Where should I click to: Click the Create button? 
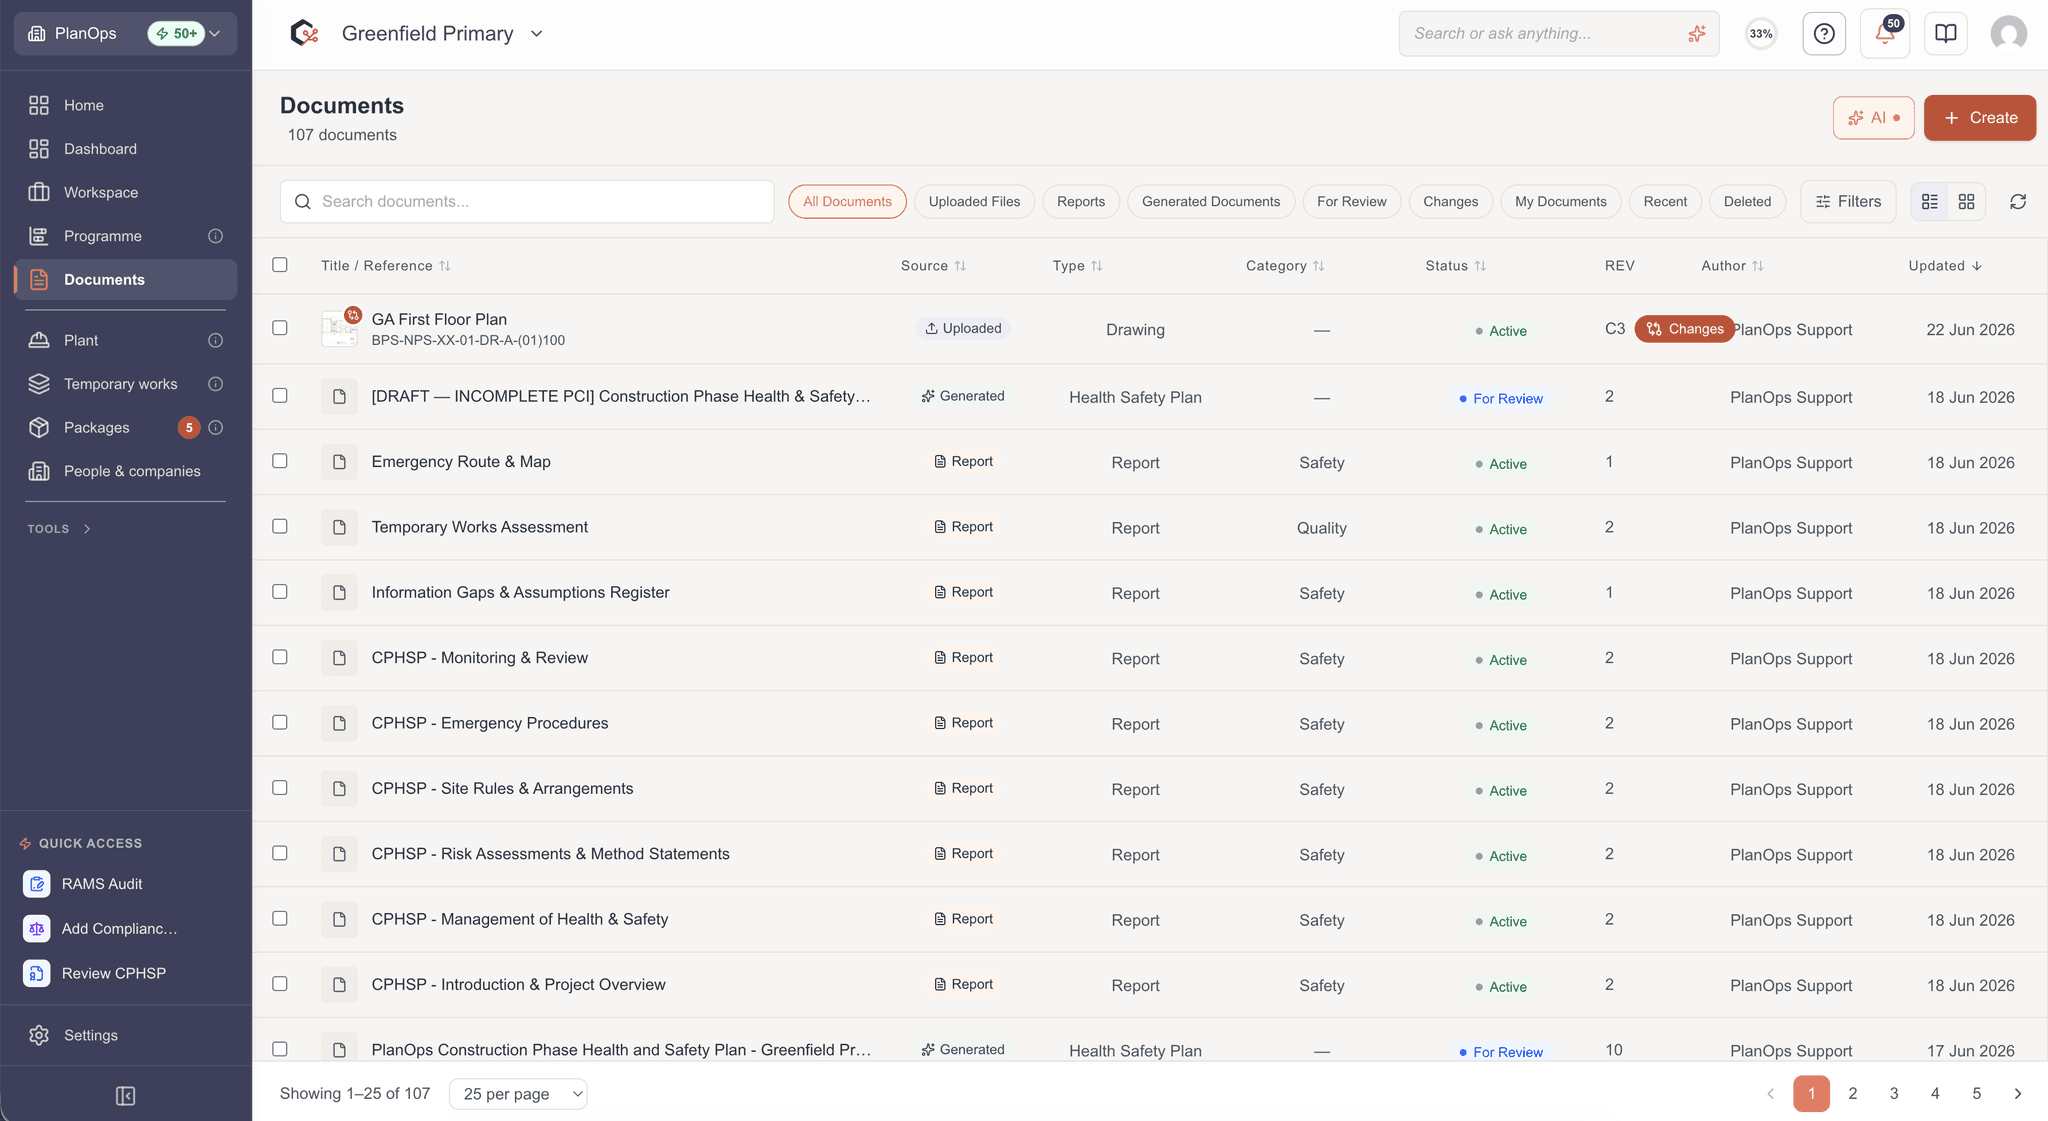coord(1979,118)
